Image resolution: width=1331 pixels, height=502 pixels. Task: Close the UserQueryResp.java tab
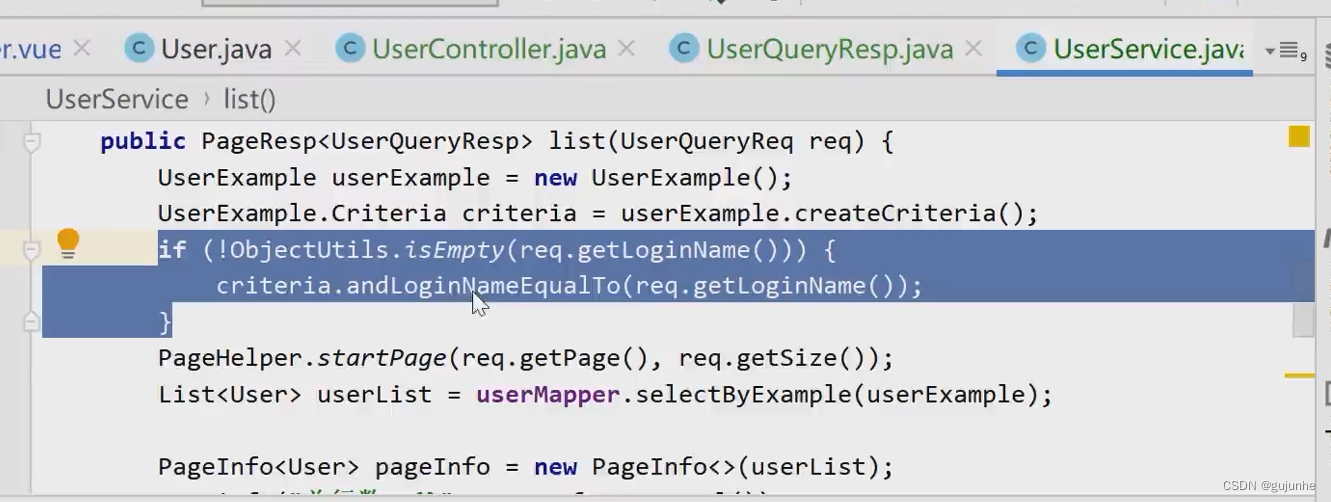point(974,48)
